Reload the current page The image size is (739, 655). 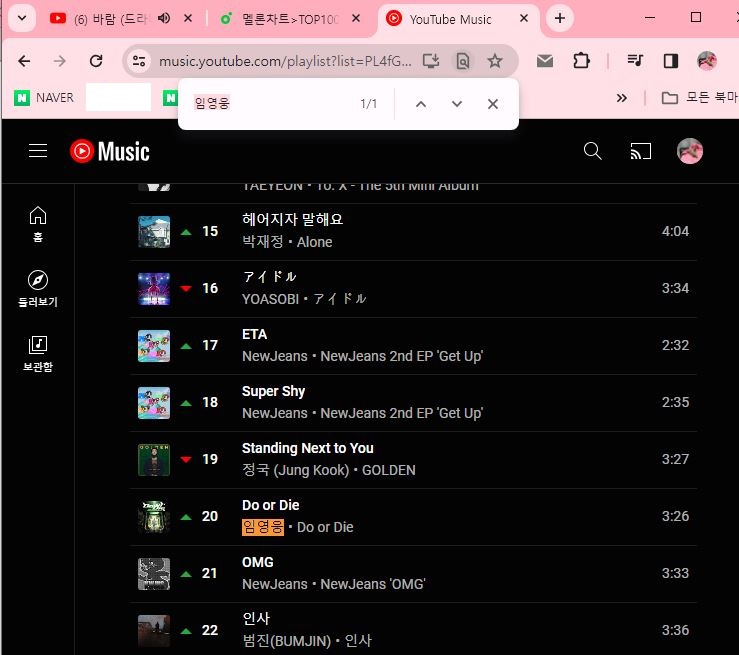click(x=96, y=61)
